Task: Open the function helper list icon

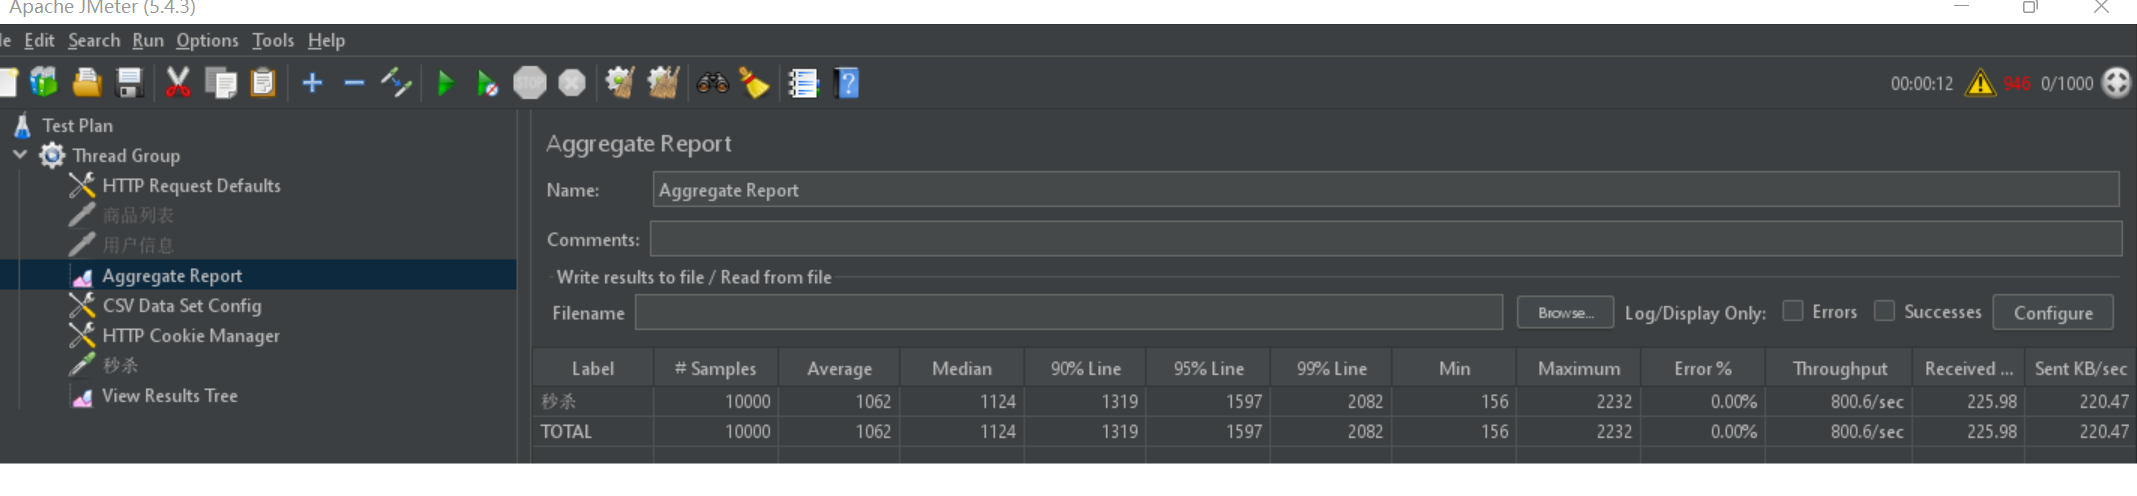Action: (803, 82)
